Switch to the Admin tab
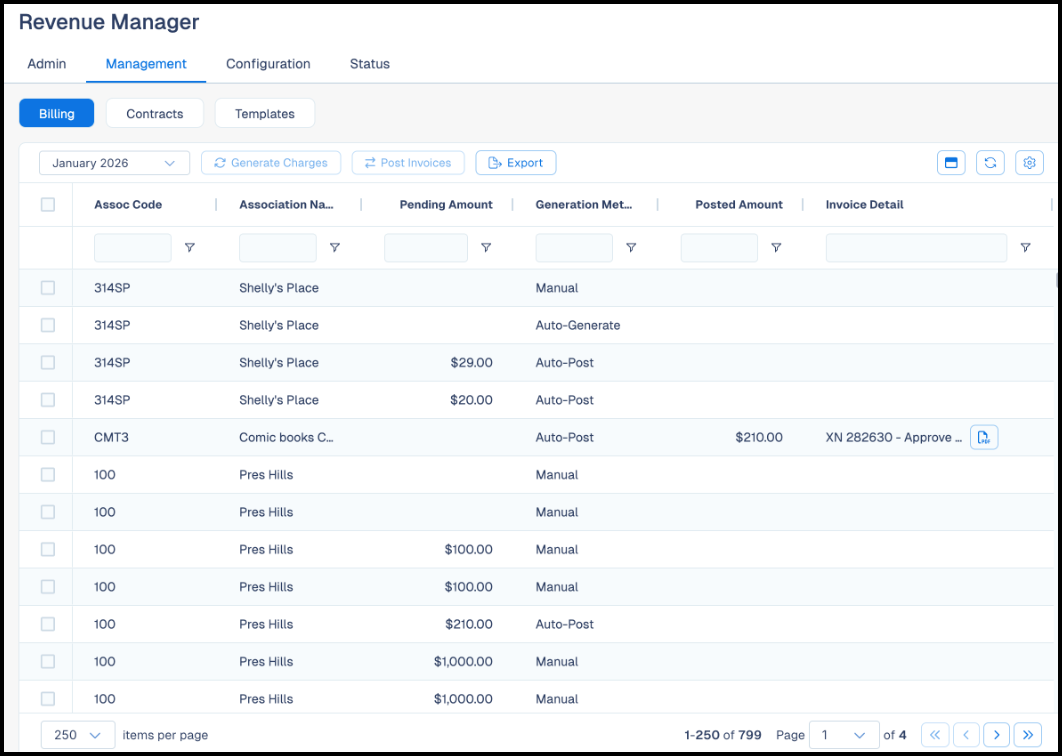Screen dimensions: 1062x756 point(47,64)
